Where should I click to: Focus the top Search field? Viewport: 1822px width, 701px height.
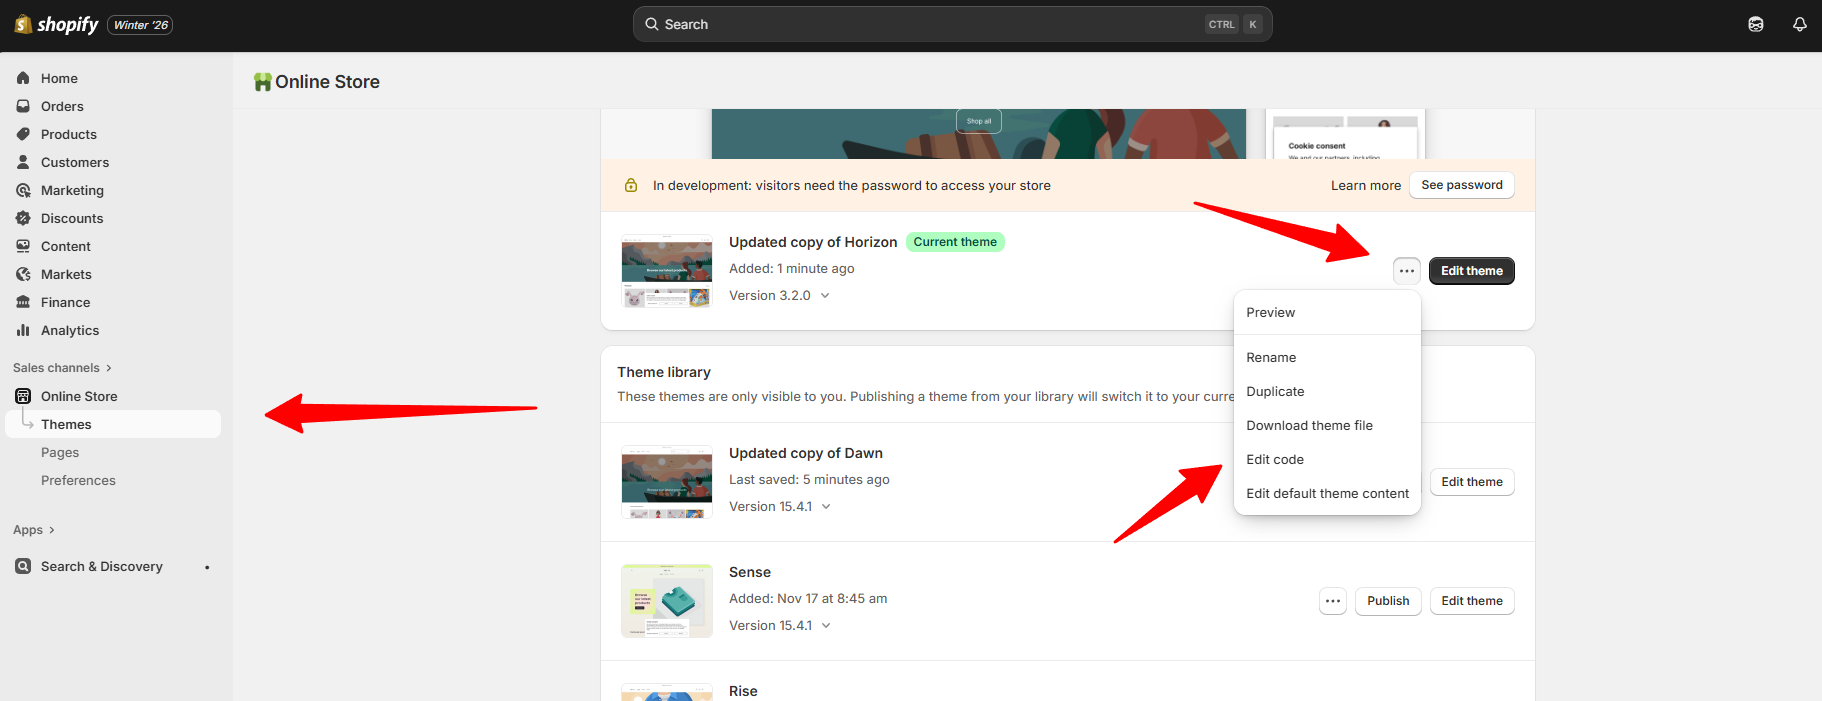click(x=952, y=24)
